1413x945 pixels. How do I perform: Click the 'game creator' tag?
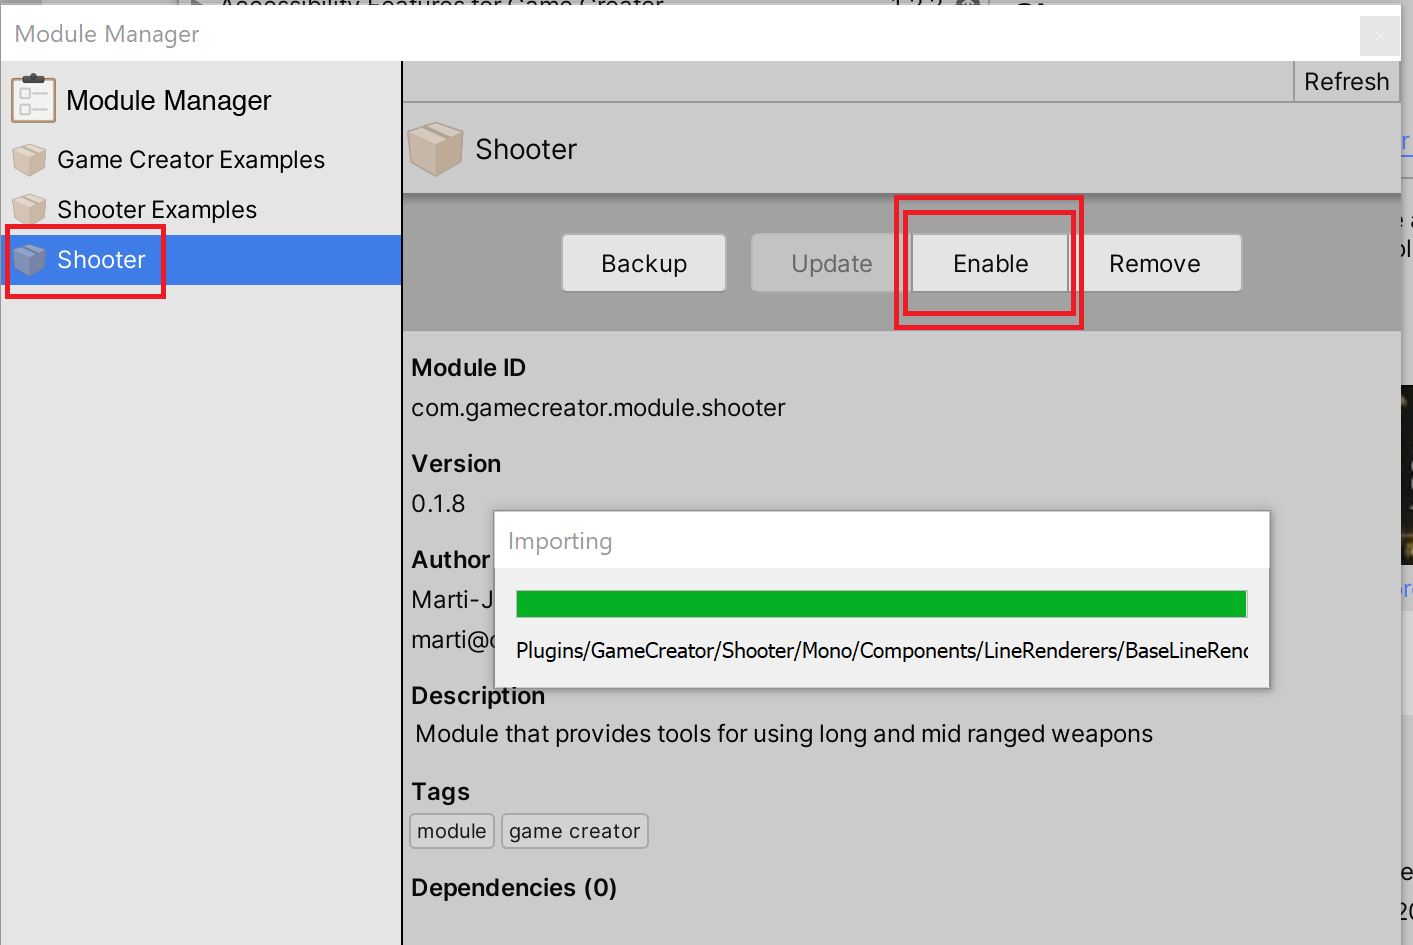(x=575, y=831)
